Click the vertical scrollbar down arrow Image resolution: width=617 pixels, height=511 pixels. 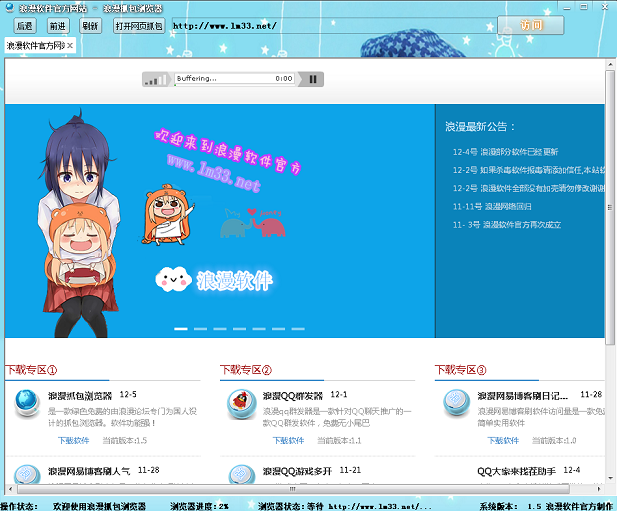[610, 478]
